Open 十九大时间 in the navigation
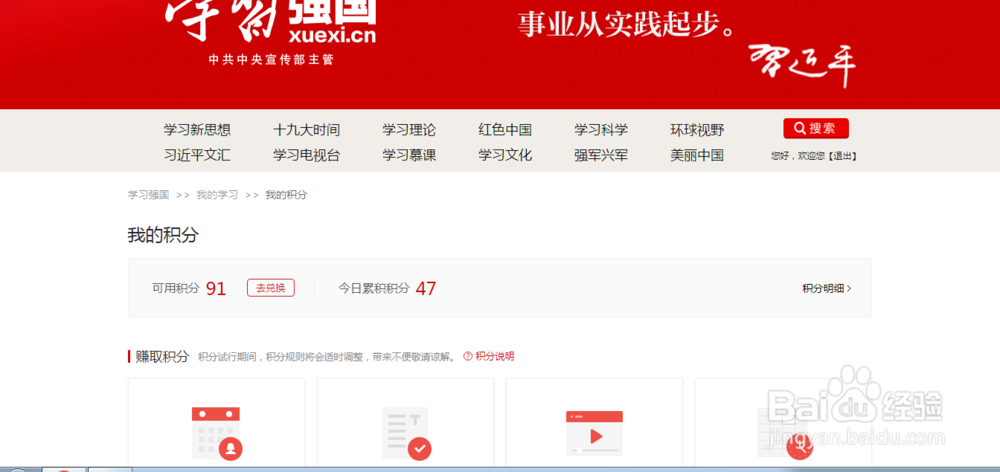Viewport: 1000px width, 472px height. pos(306,130)
